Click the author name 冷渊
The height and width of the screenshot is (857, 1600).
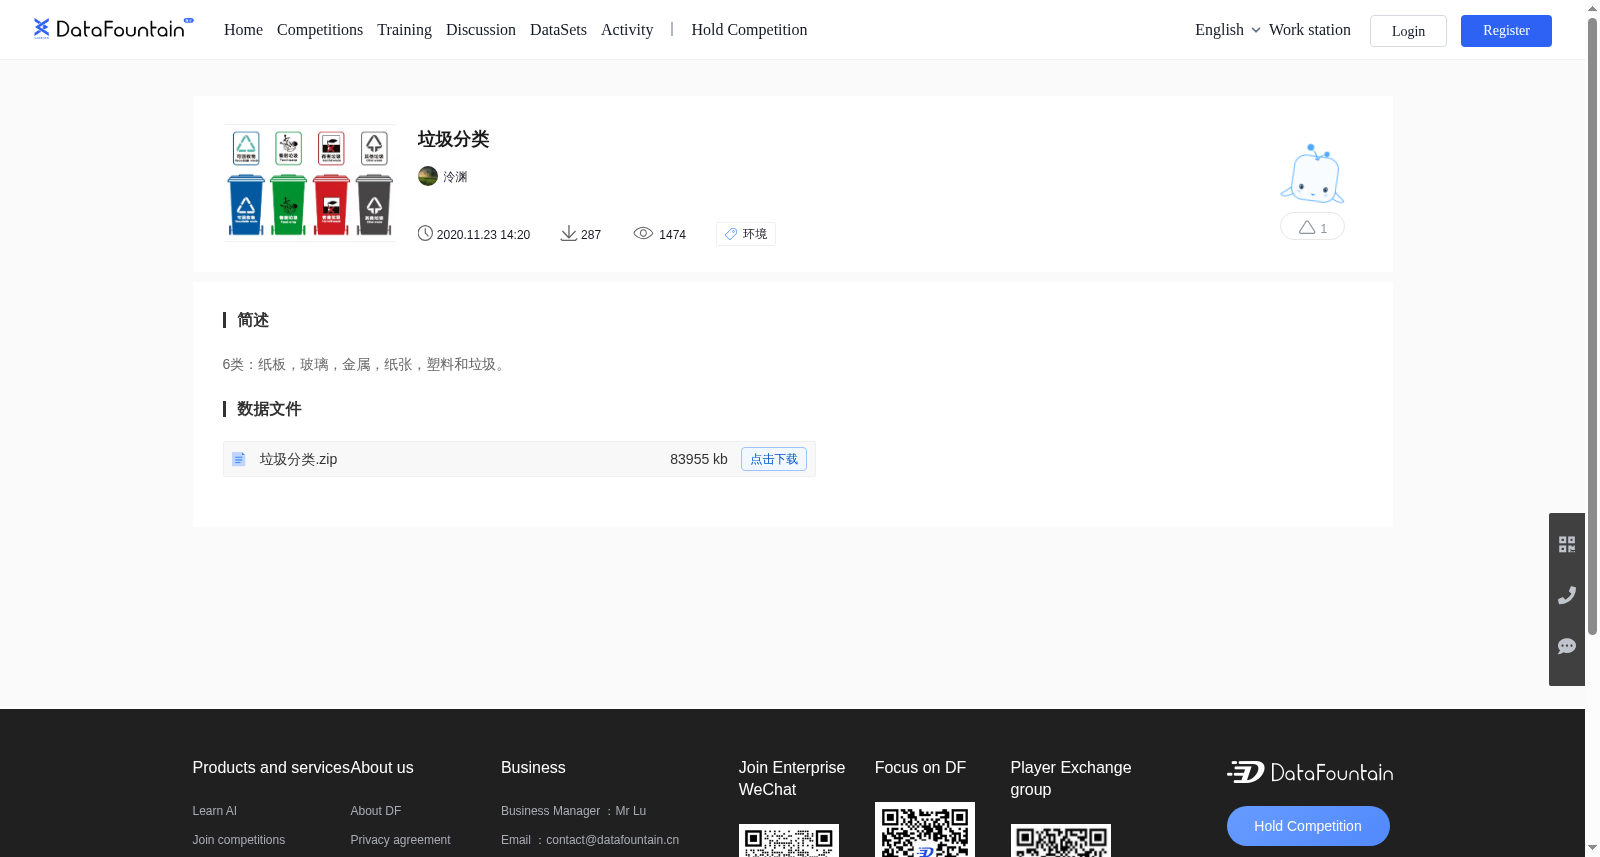pos(456,177)
